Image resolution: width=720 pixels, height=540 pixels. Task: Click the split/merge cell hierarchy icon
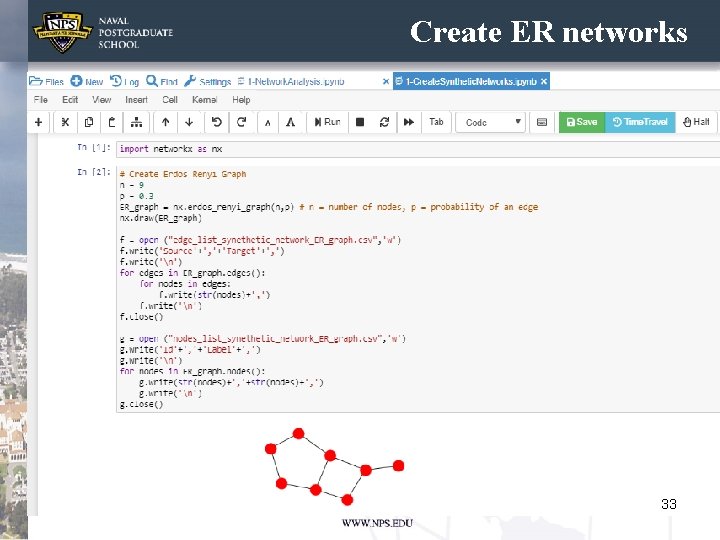(136, 122)
